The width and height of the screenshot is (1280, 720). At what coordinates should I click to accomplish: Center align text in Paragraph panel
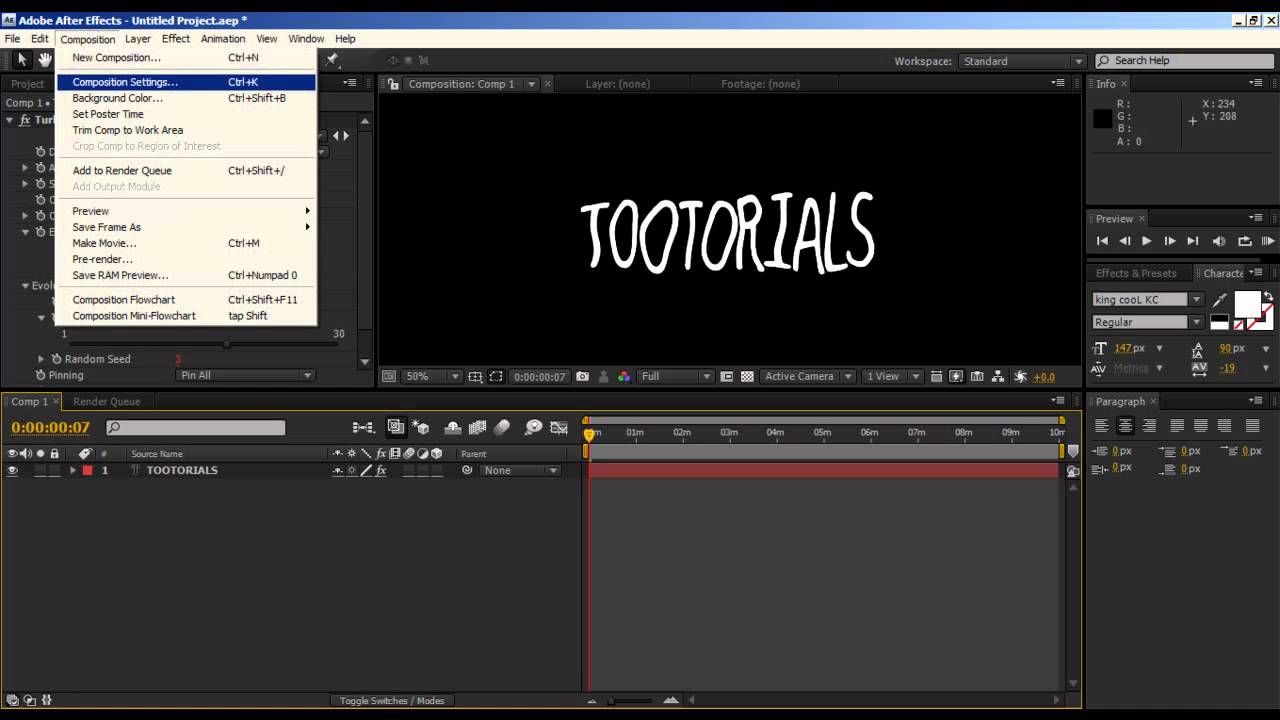(x=1125, y=426)
